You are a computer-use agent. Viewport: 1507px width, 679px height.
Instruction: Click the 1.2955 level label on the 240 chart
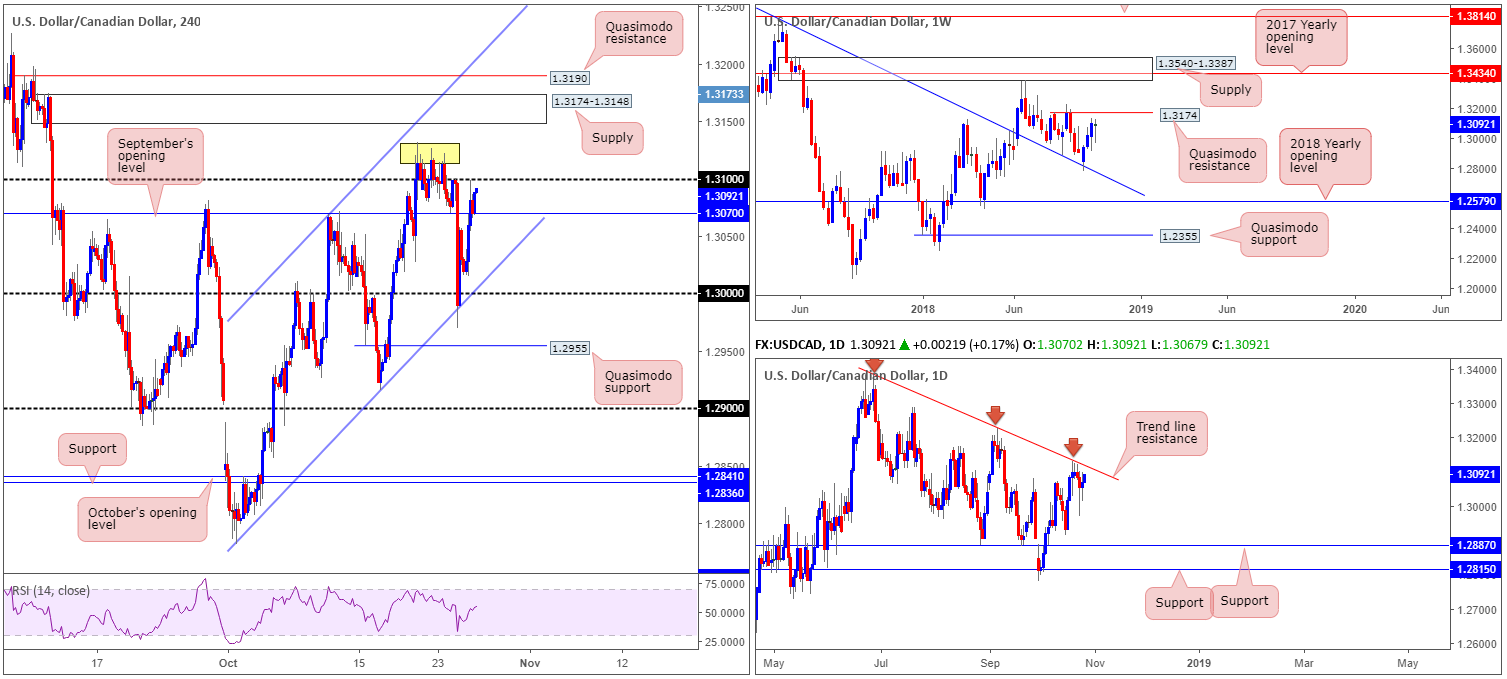[569, 349]
